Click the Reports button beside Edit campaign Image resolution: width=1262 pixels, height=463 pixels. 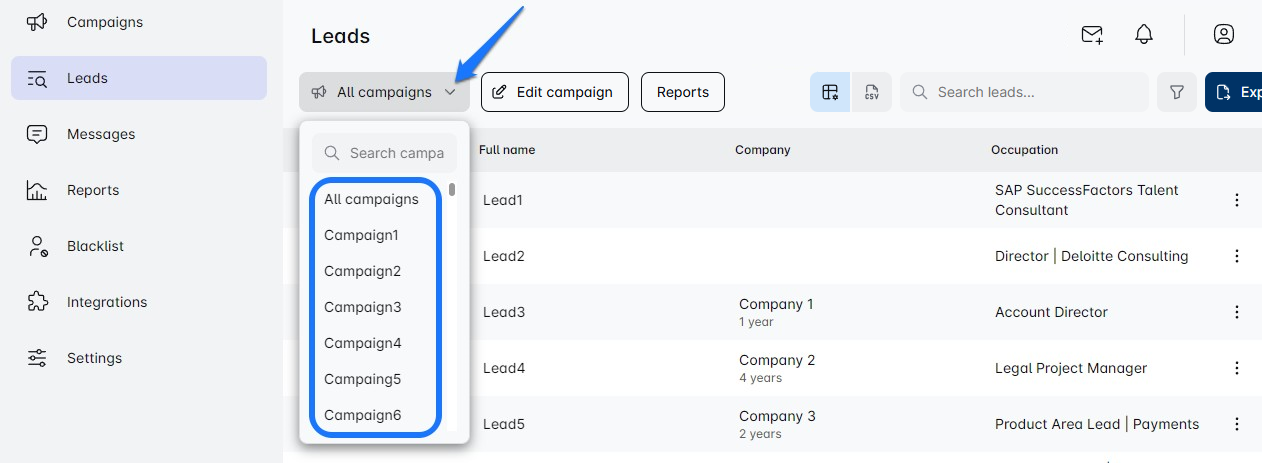(x=682, y=92)
